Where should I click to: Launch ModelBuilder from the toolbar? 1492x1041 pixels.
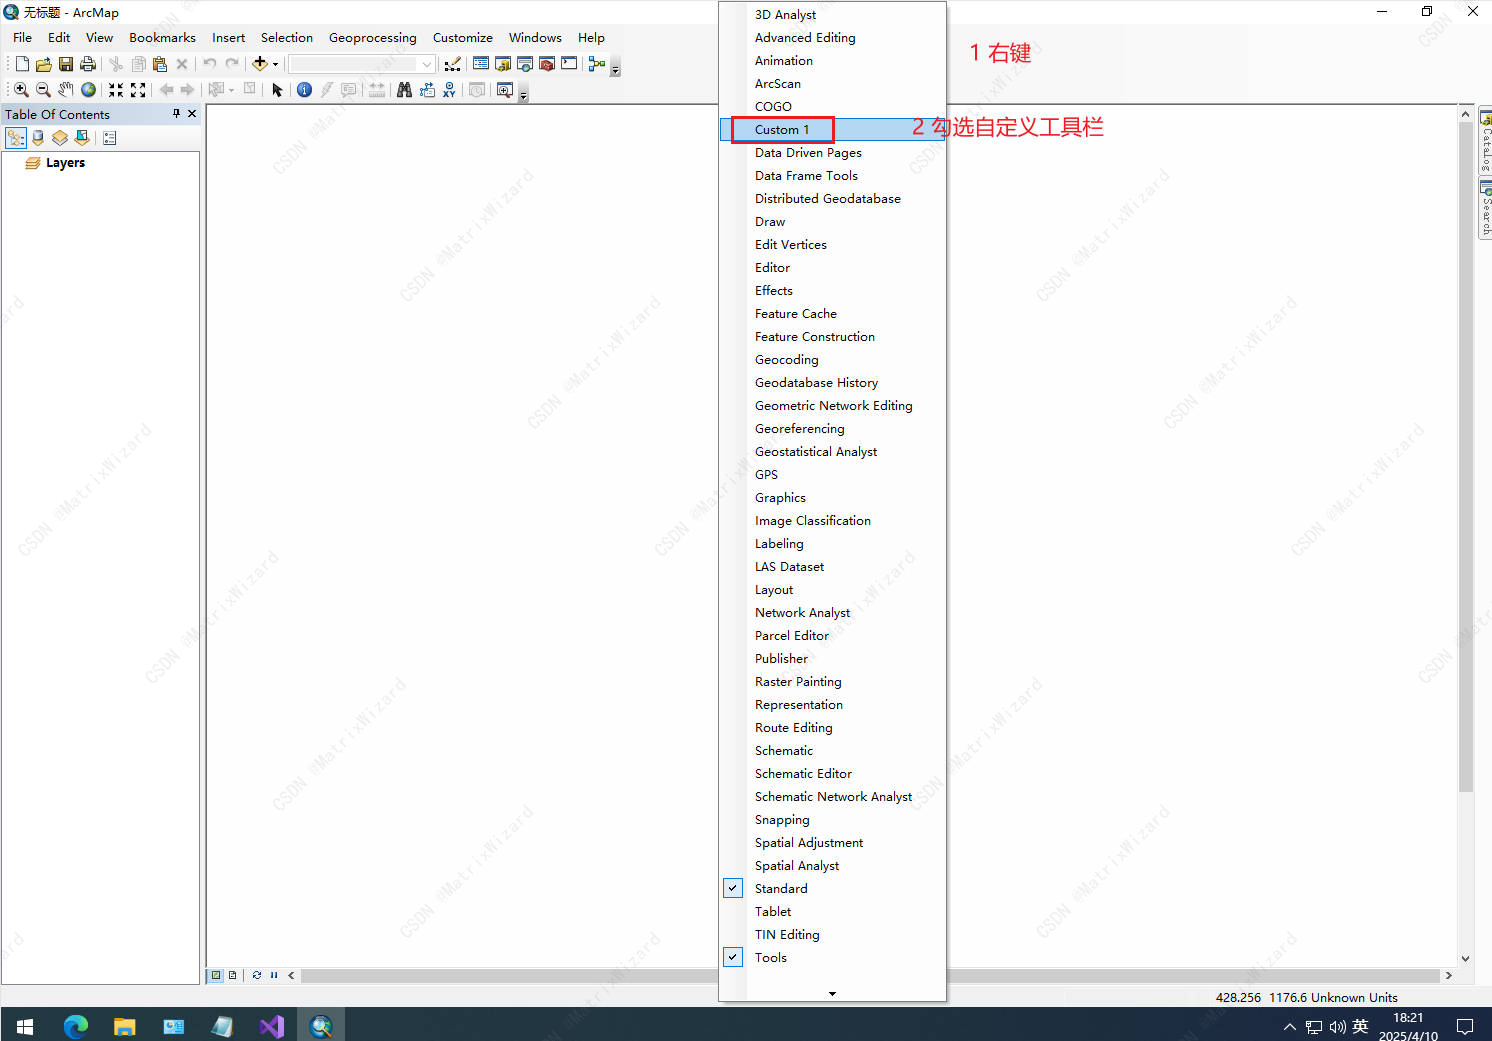597,64
